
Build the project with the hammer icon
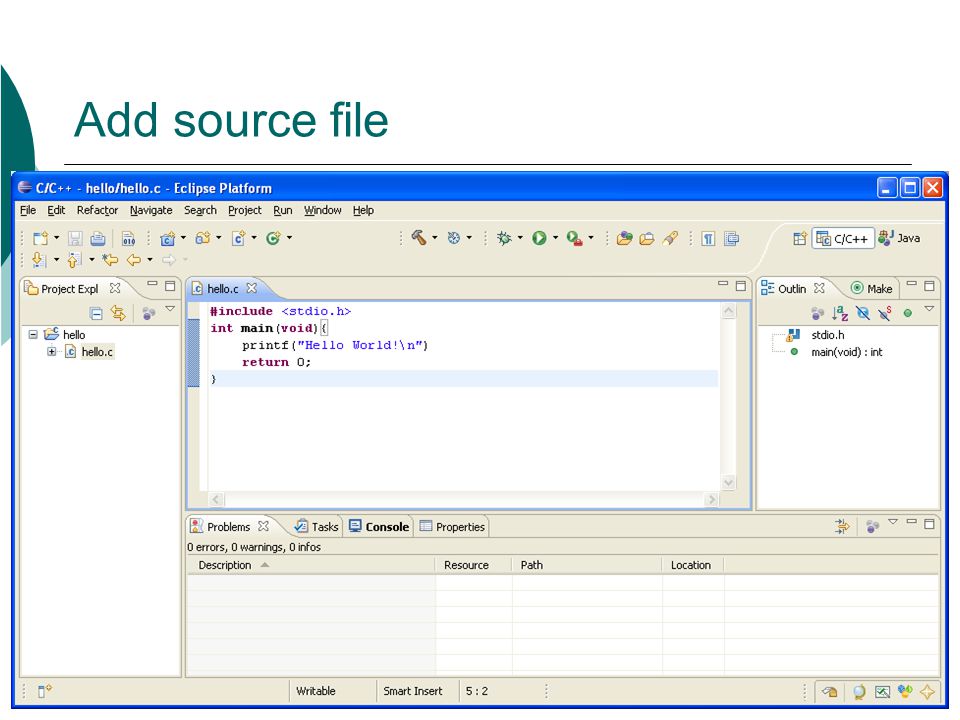click(419, 238)
